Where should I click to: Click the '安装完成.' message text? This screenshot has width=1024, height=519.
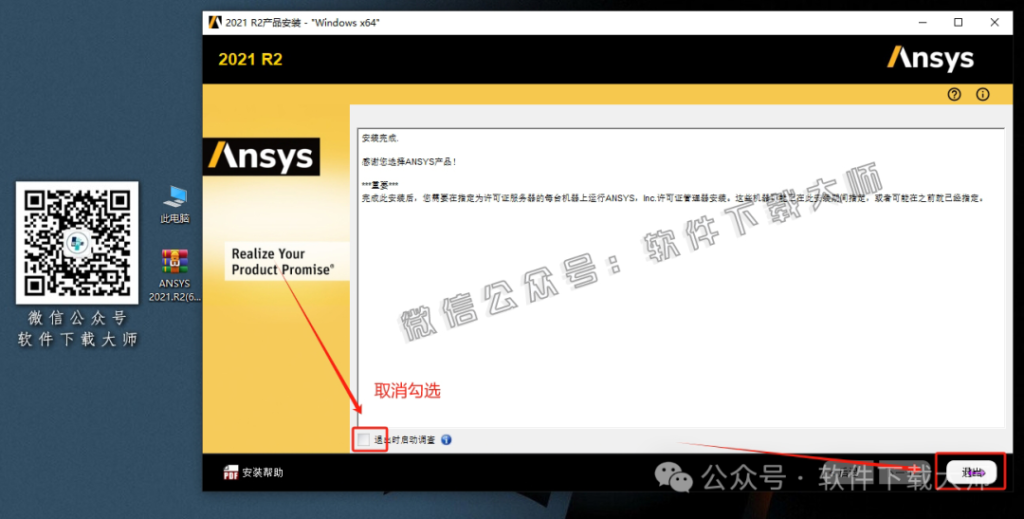tap(380, 138)
